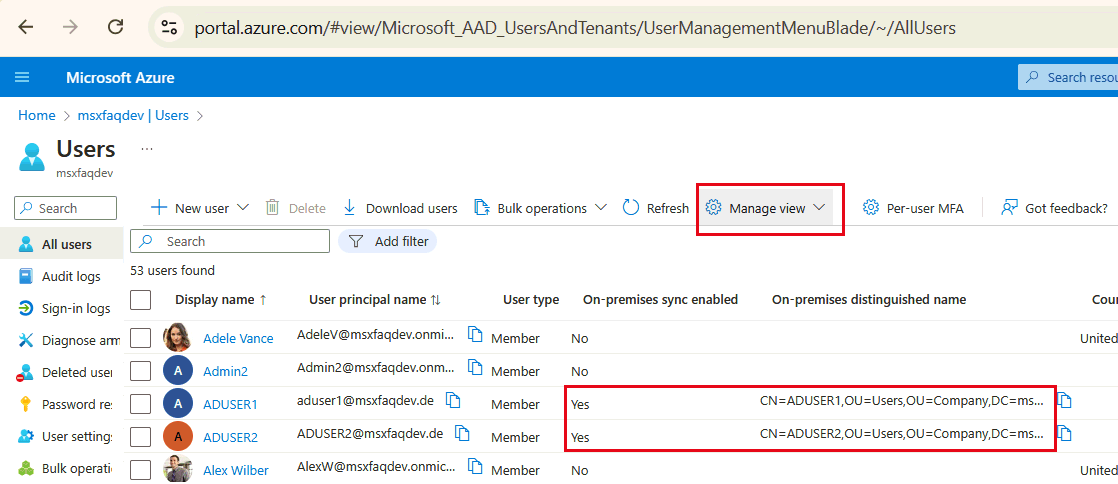The height and width of the screenshot is (484, 1118).
Task: Click Got feedback? button
Action: click(x=1055, y=208)
